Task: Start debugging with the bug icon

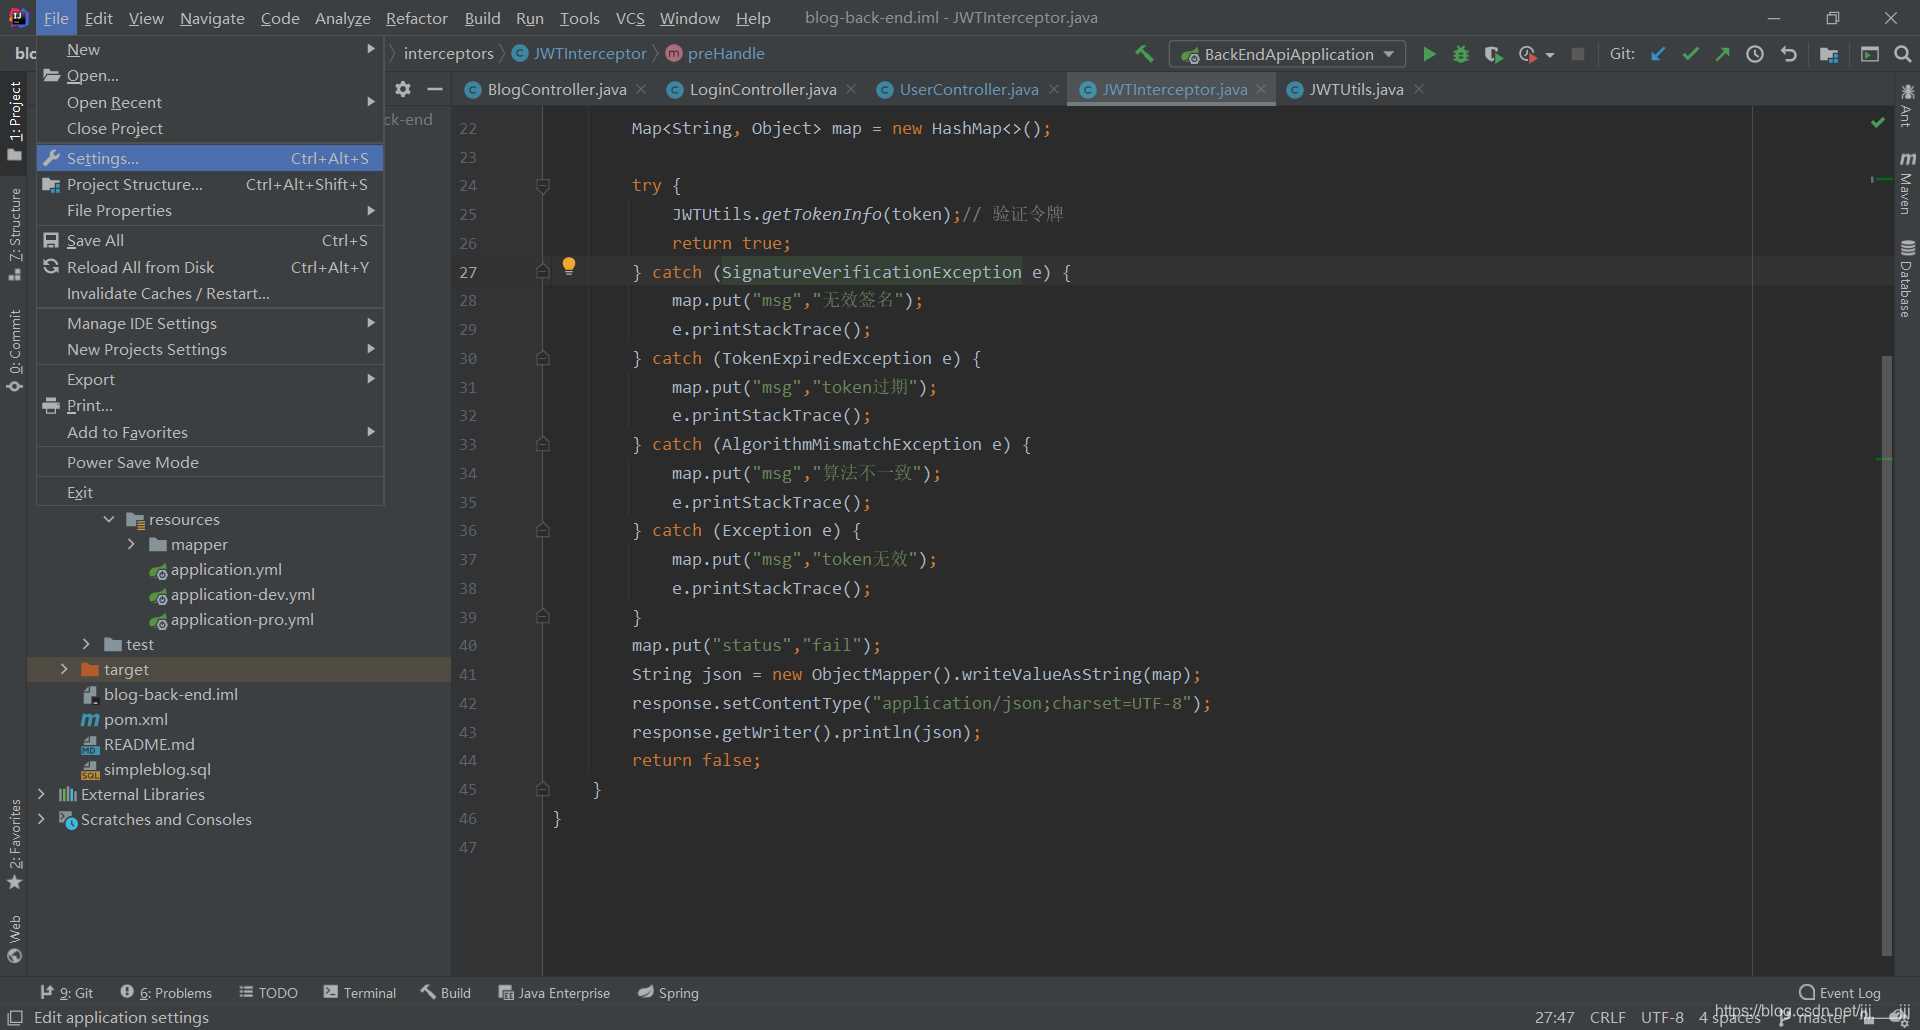Action: click(x=1461, y=54)
